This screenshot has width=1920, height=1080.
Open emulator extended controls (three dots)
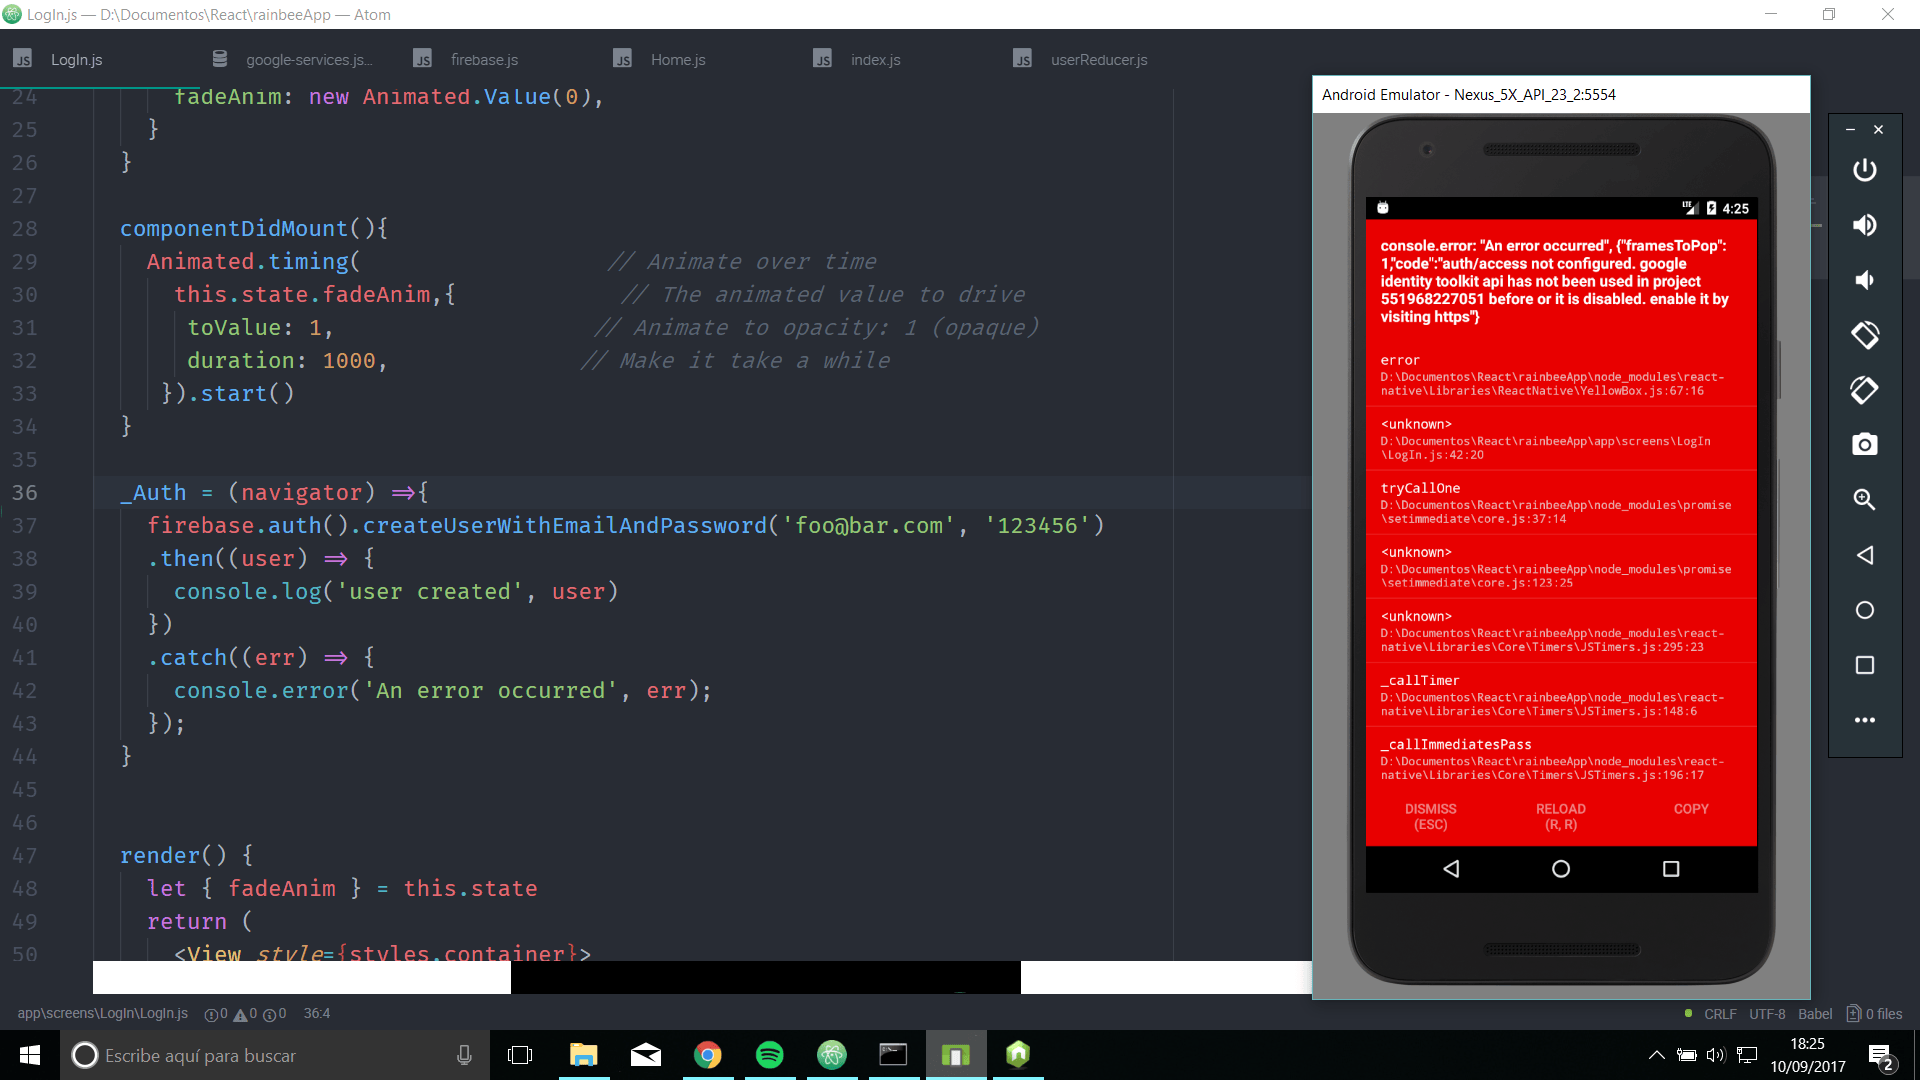pos(1864,720)
